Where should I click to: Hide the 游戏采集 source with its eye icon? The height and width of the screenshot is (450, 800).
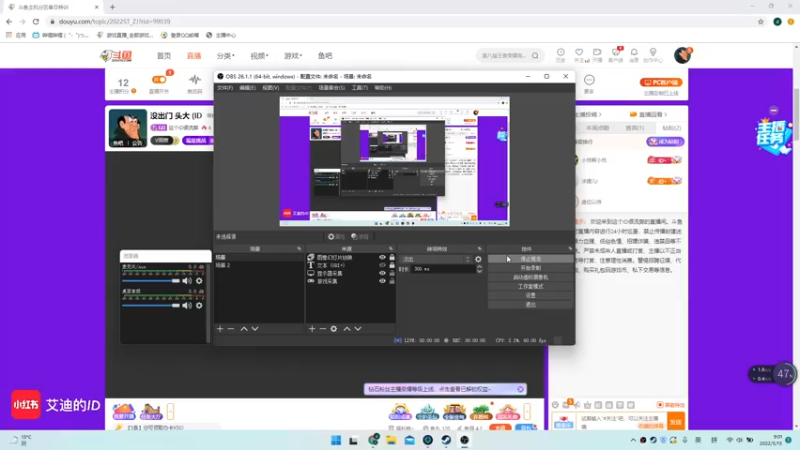pyautogui.click(x=382, y=281)
